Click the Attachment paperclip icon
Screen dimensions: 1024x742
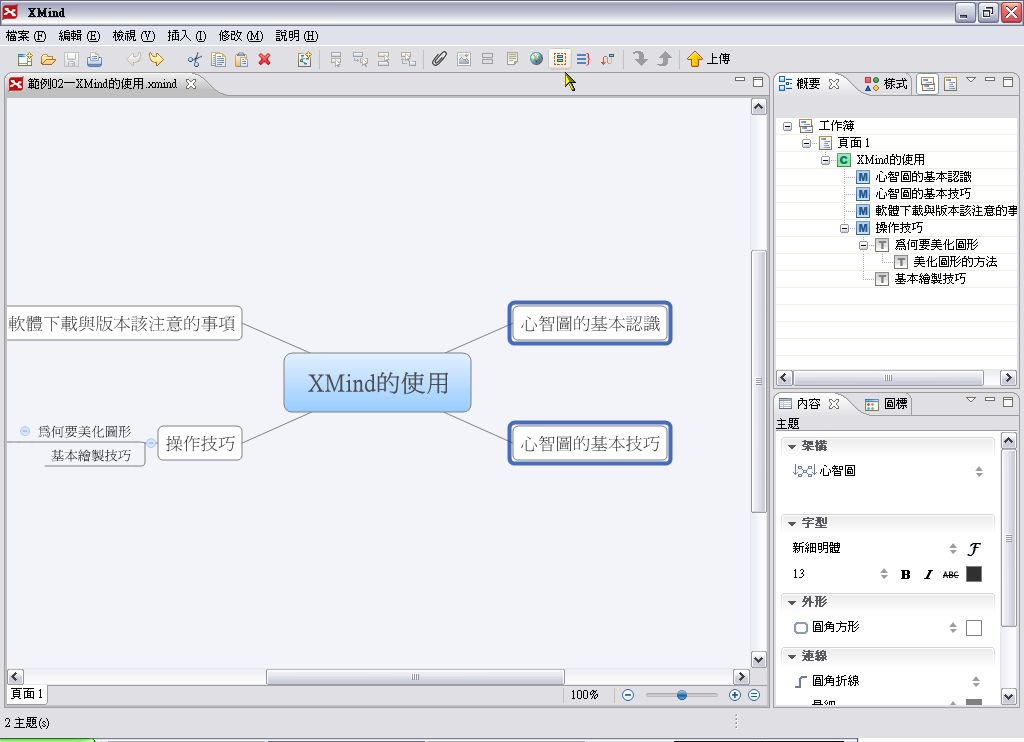tap(440, 59)
